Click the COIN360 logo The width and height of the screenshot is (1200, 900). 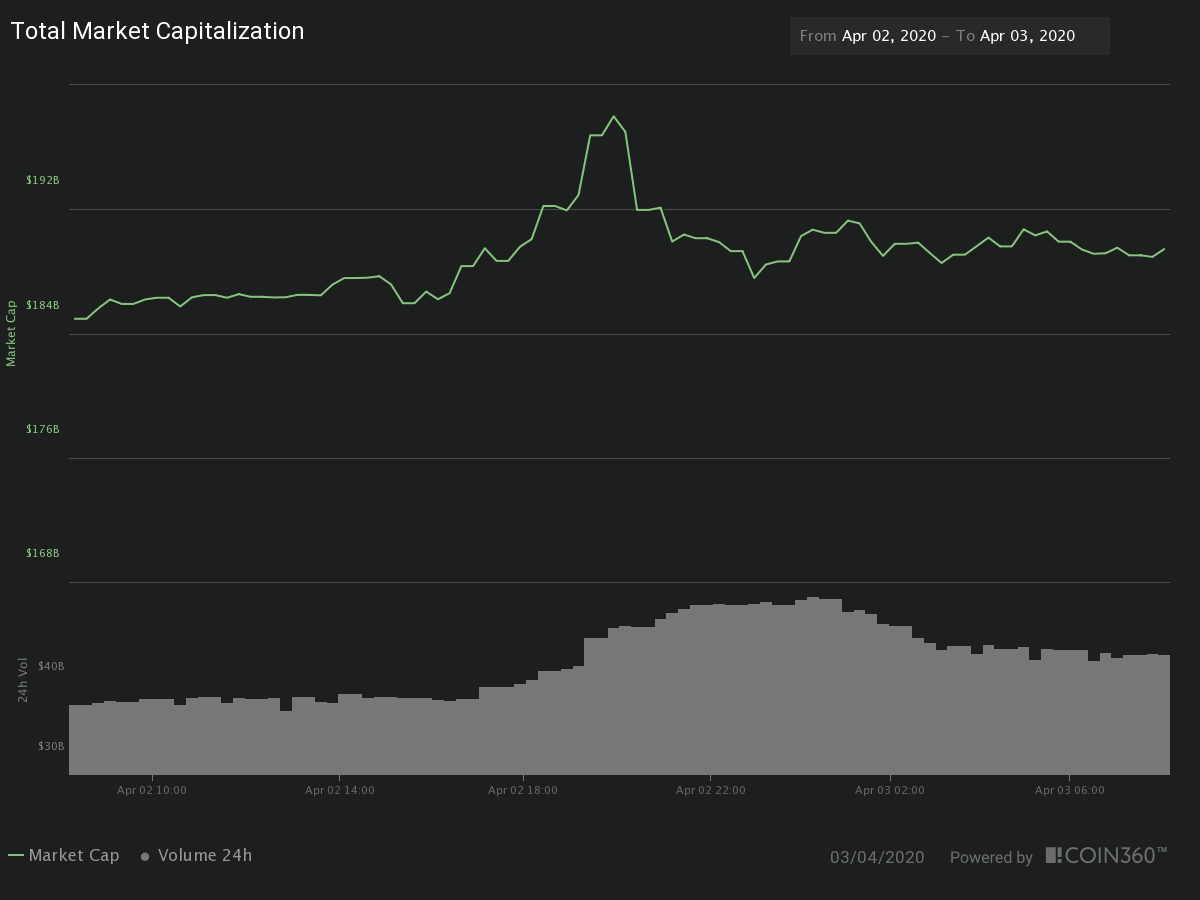[x=1105, y=855]
